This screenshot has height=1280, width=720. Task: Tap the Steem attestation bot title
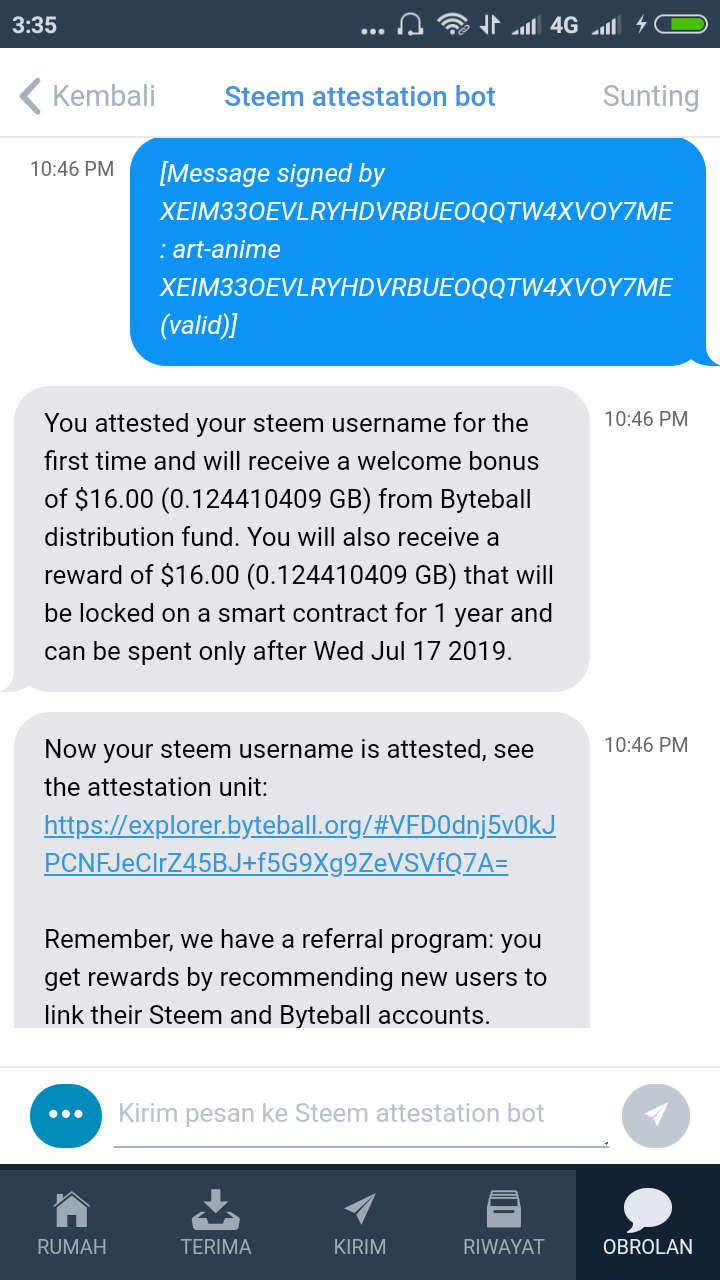pos(360,97)
